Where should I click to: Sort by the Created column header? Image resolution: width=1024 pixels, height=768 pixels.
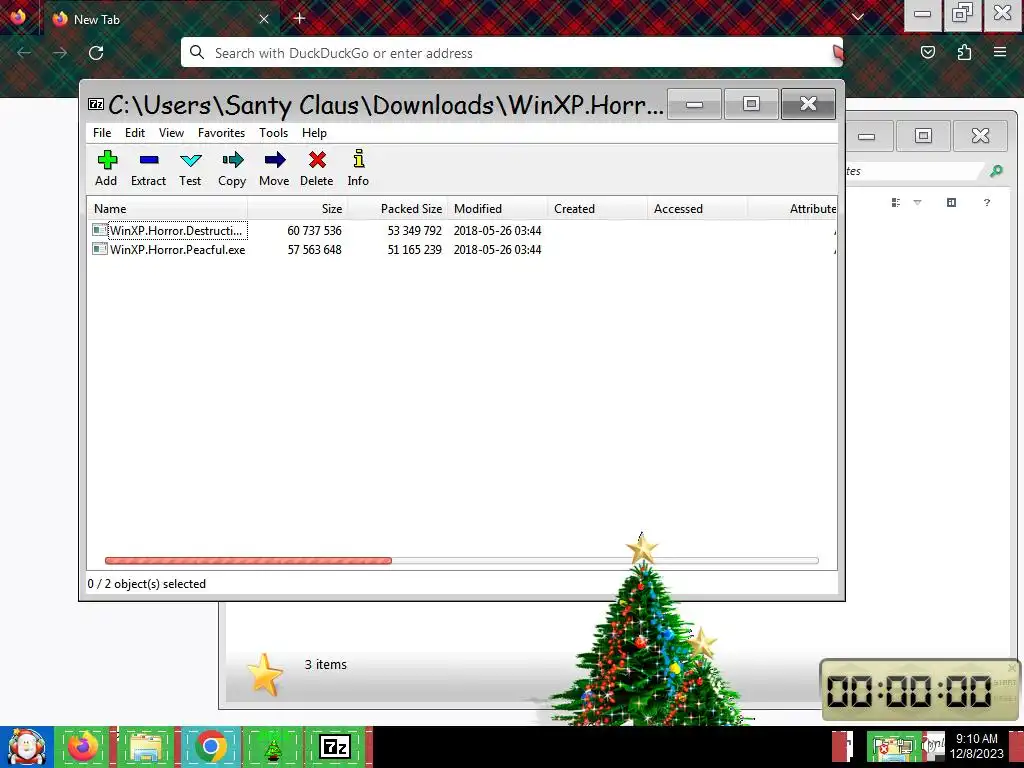click(x=597, y=209)
